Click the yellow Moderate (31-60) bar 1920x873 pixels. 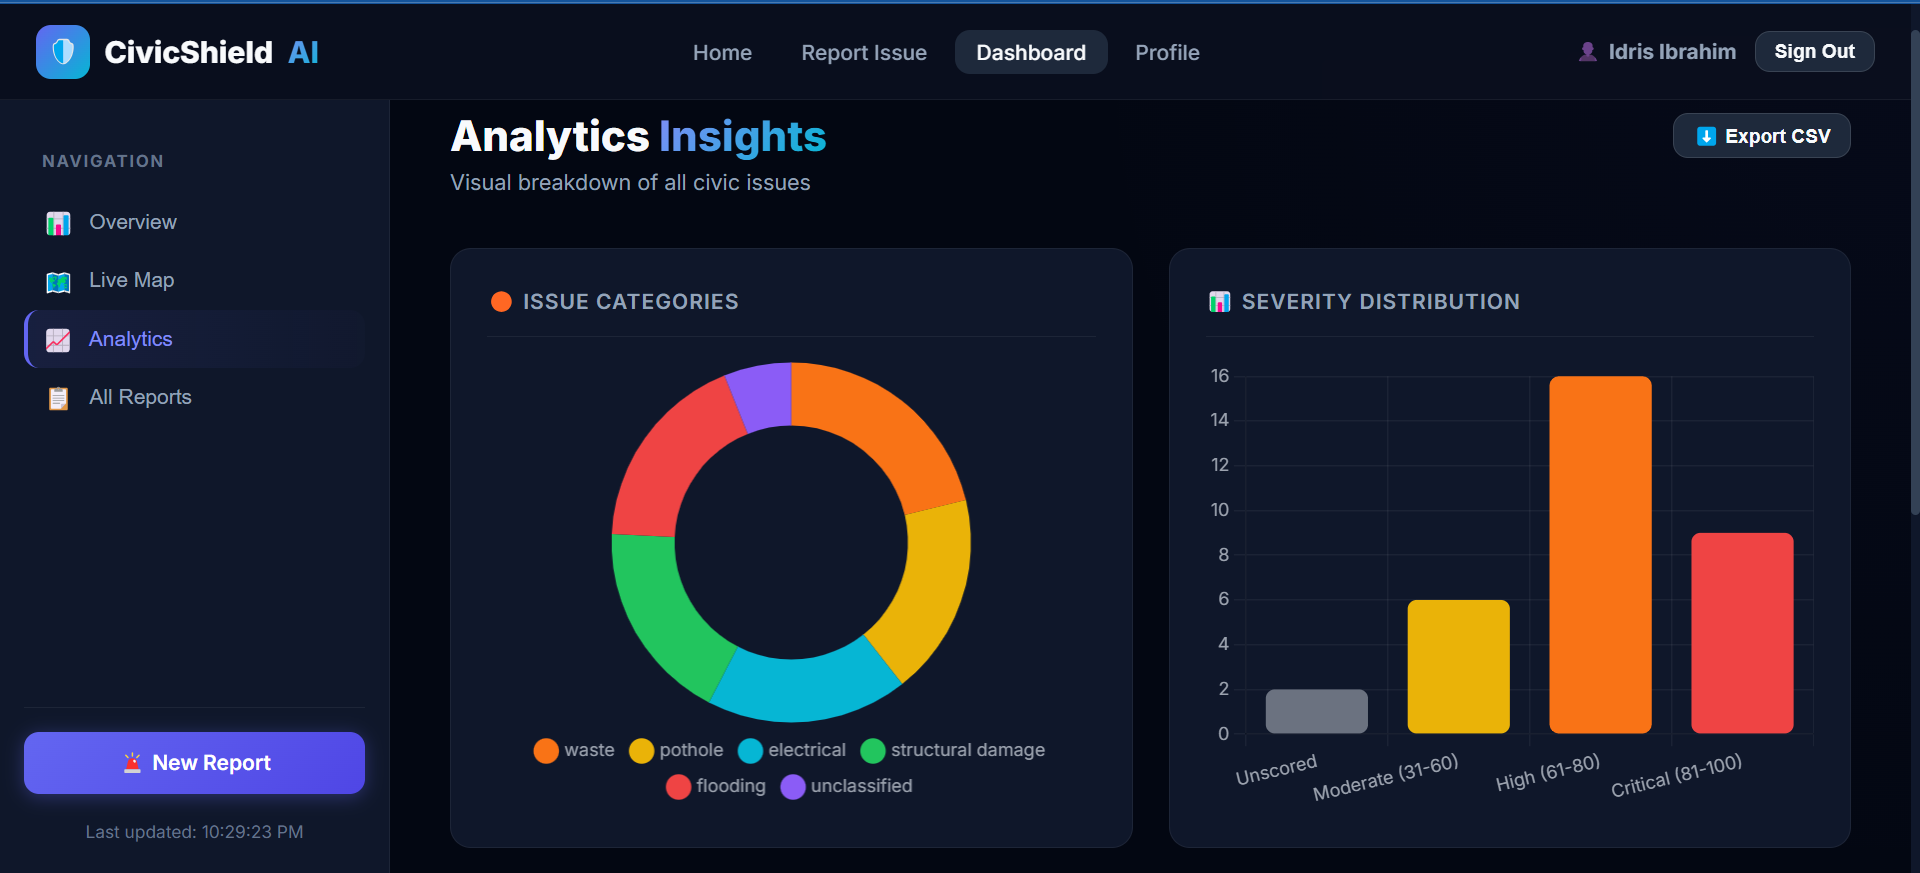click(x=1458, y=666)
